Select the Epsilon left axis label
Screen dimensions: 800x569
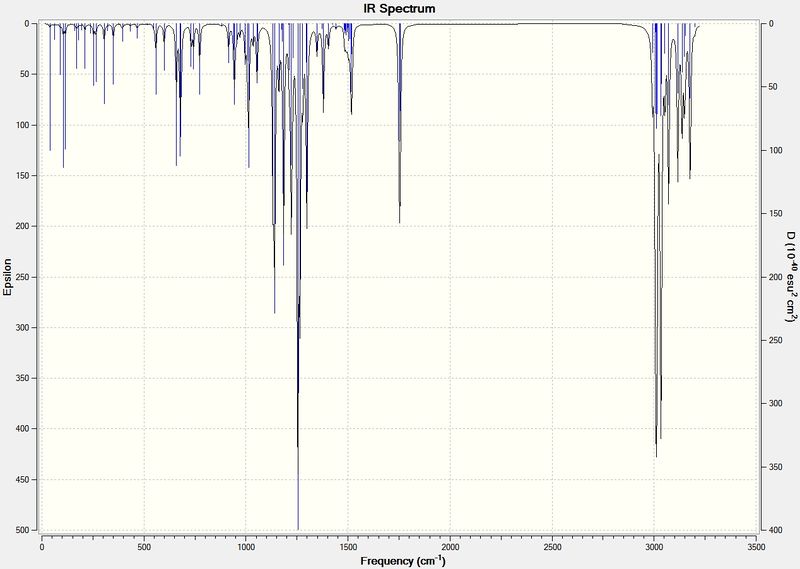[x=7, y=277]
